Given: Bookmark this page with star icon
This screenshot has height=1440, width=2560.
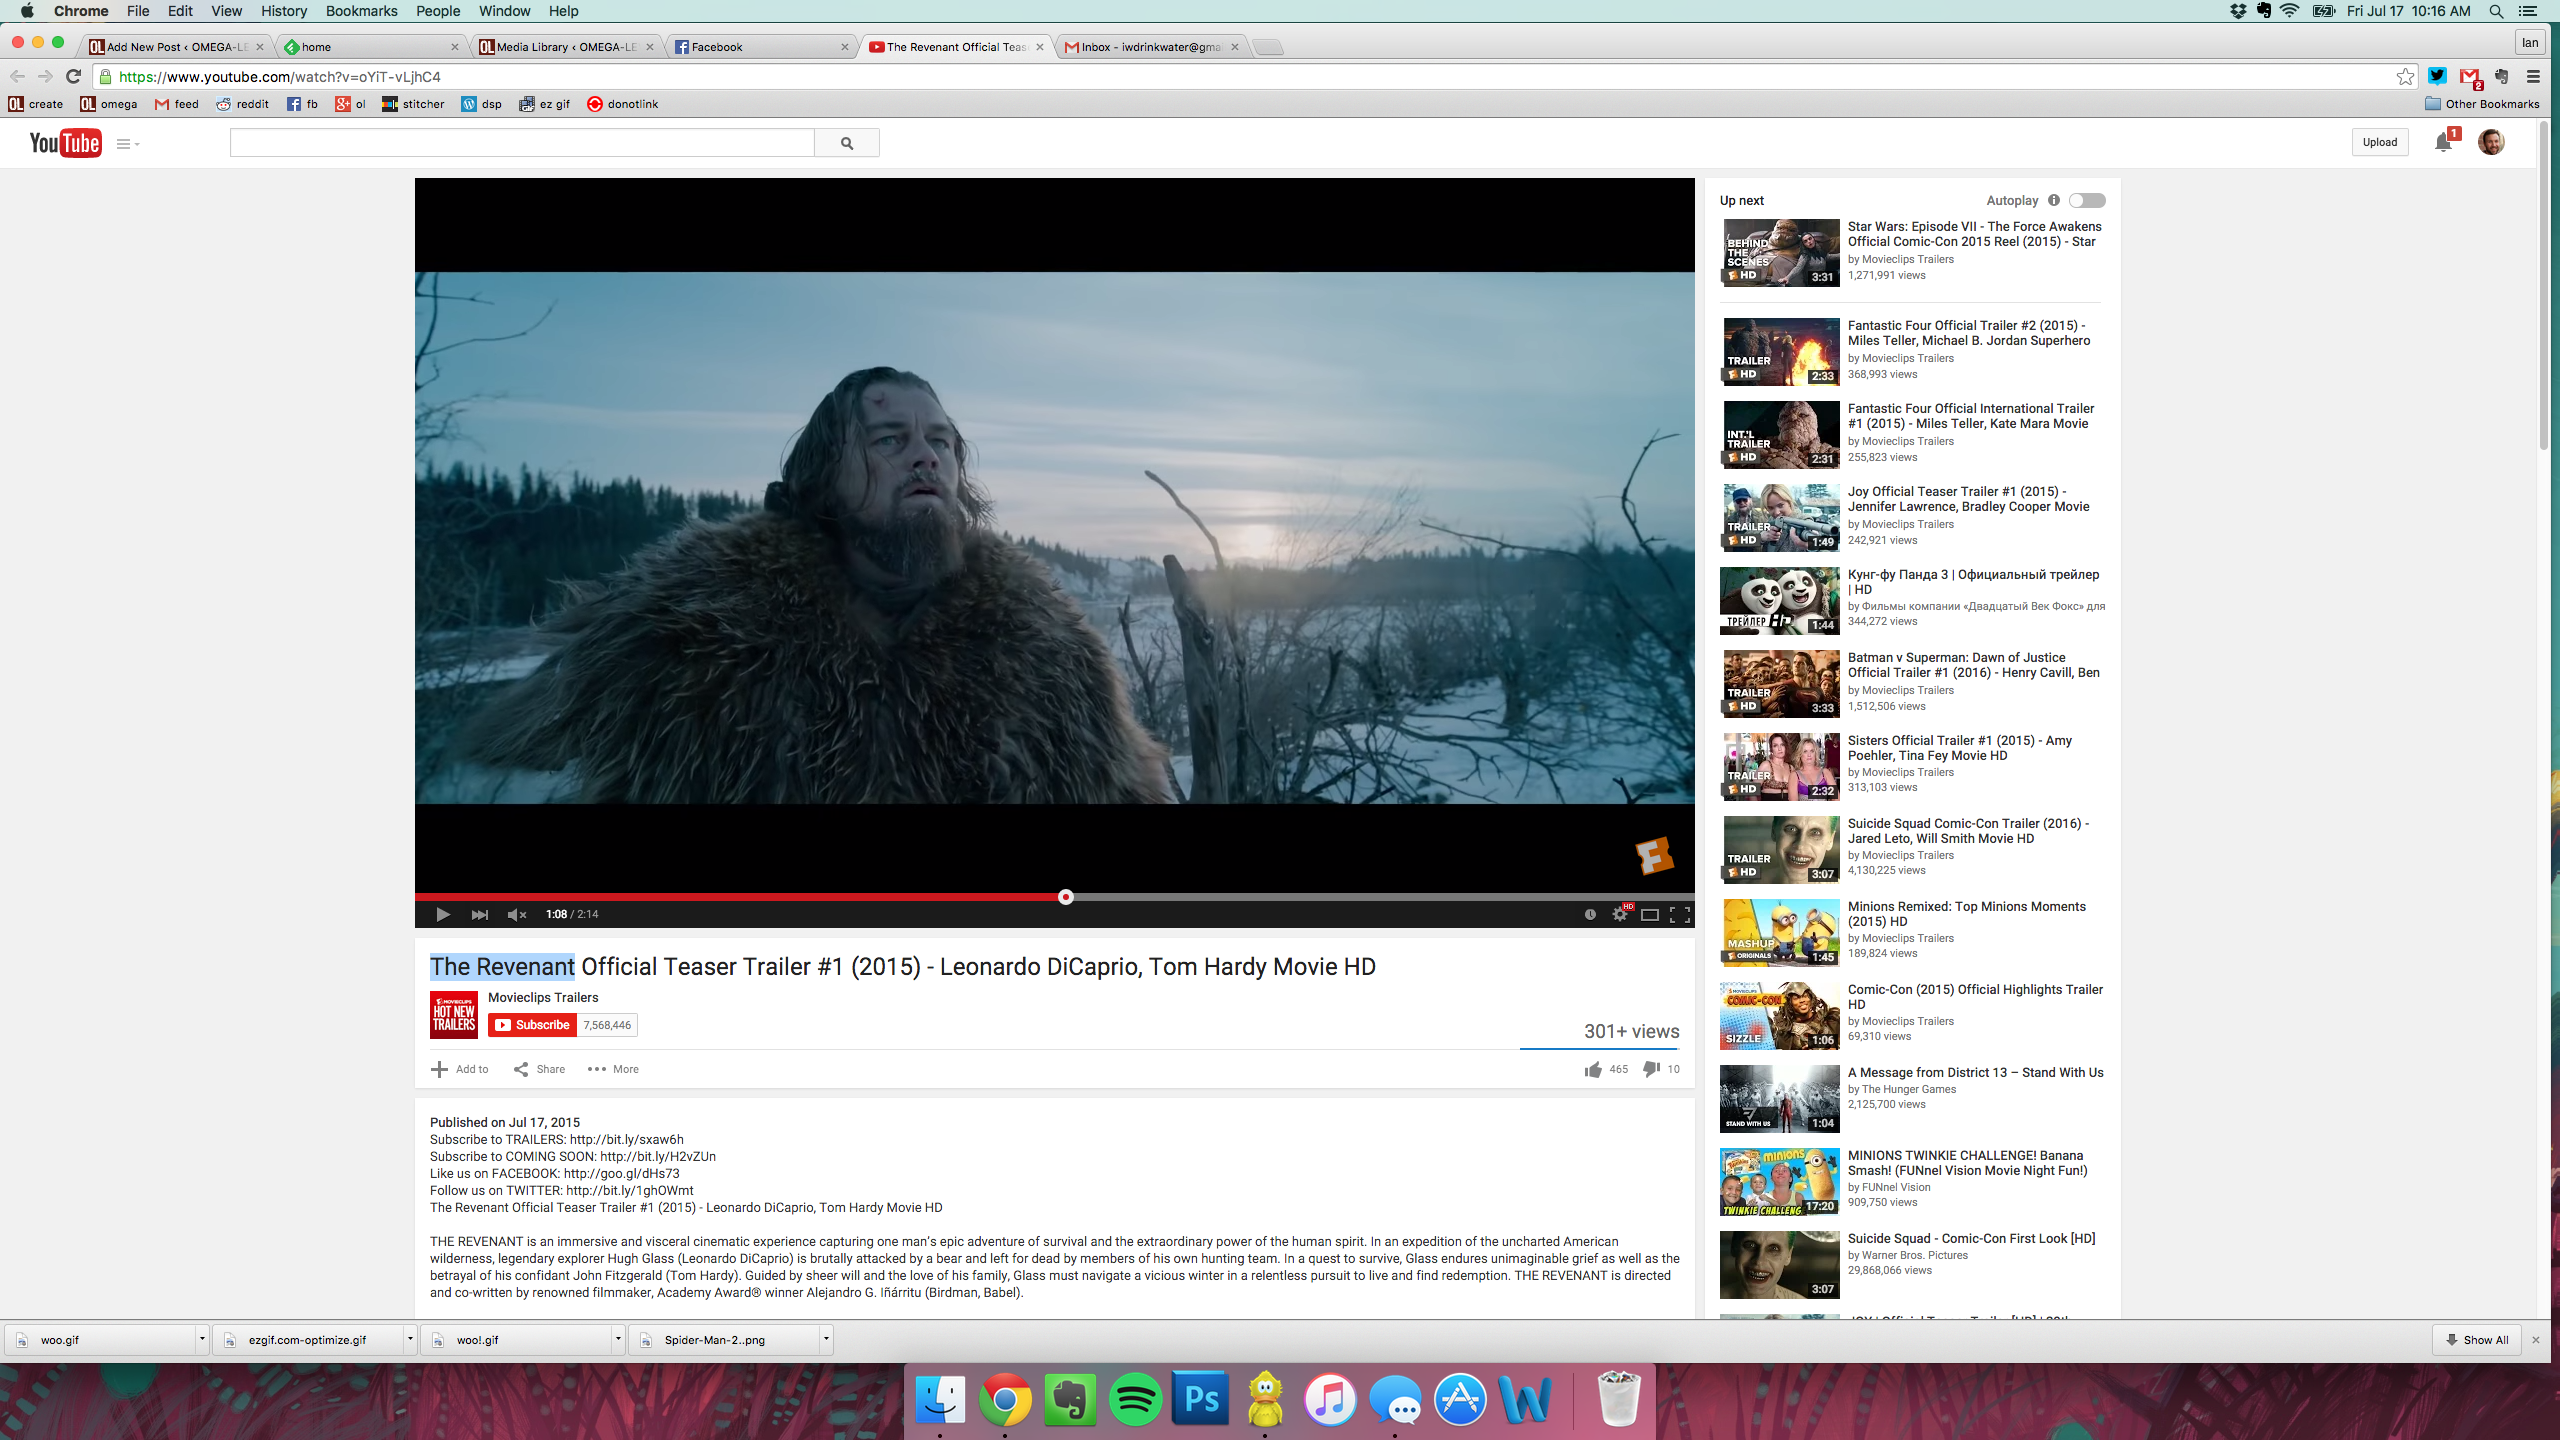Looking at the screenshot, I should click(2405, 76).
